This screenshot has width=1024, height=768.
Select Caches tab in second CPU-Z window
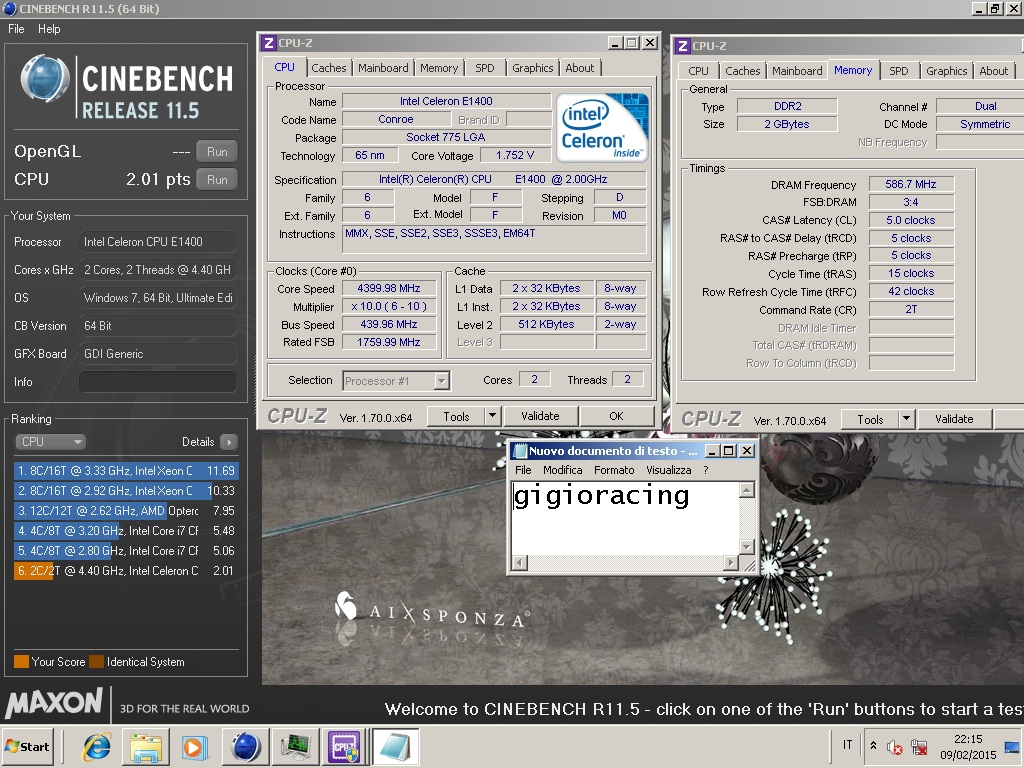(x=743, y=71)
